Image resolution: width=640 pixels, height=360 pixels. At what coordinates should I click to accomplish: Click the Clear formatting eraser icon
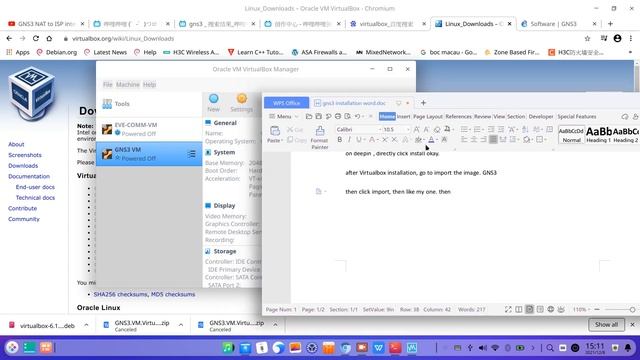click(x=437, y=129)
